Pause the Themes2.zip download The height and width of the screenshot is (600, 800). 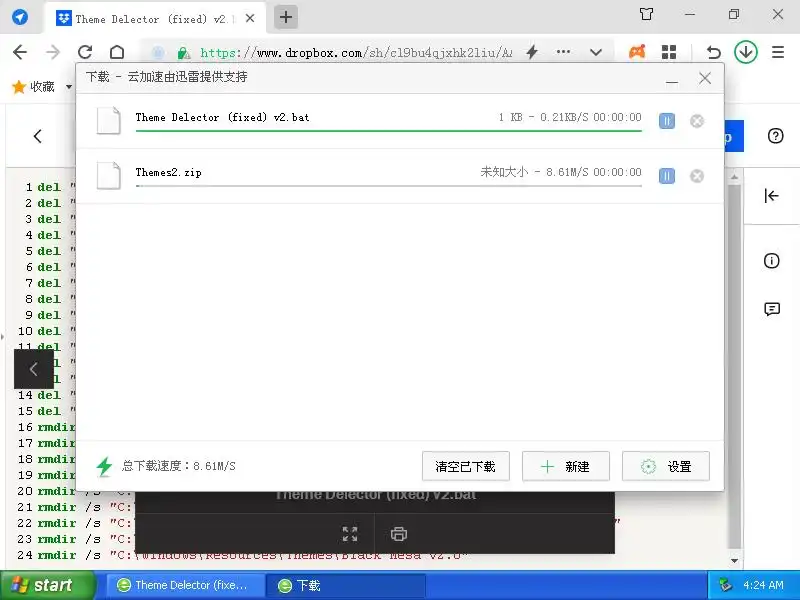coord(667,176)
